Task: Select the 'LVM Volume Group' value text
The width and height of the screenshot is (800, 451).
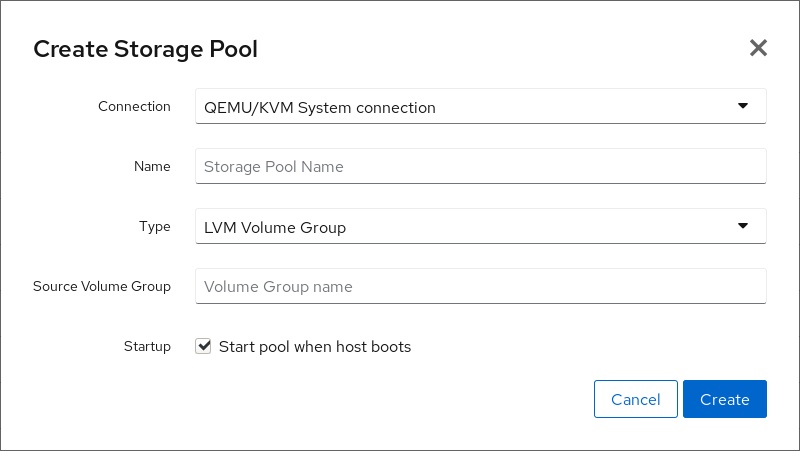Action: point(275,228)
